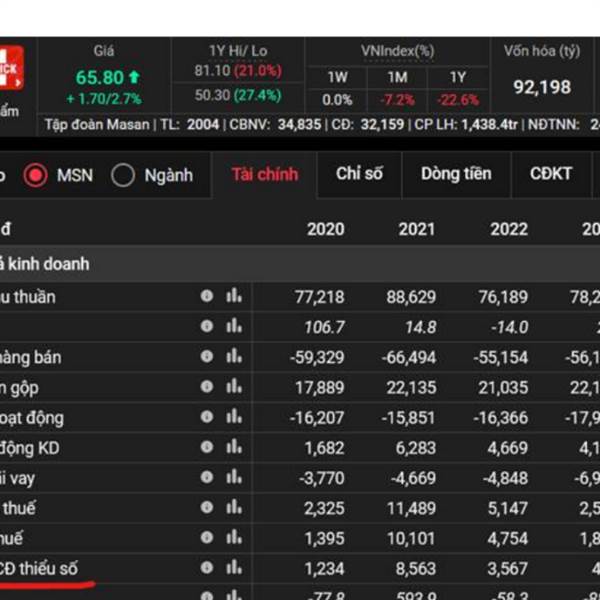
Task: Click the 2021 column header
Action: coord(417,230)
